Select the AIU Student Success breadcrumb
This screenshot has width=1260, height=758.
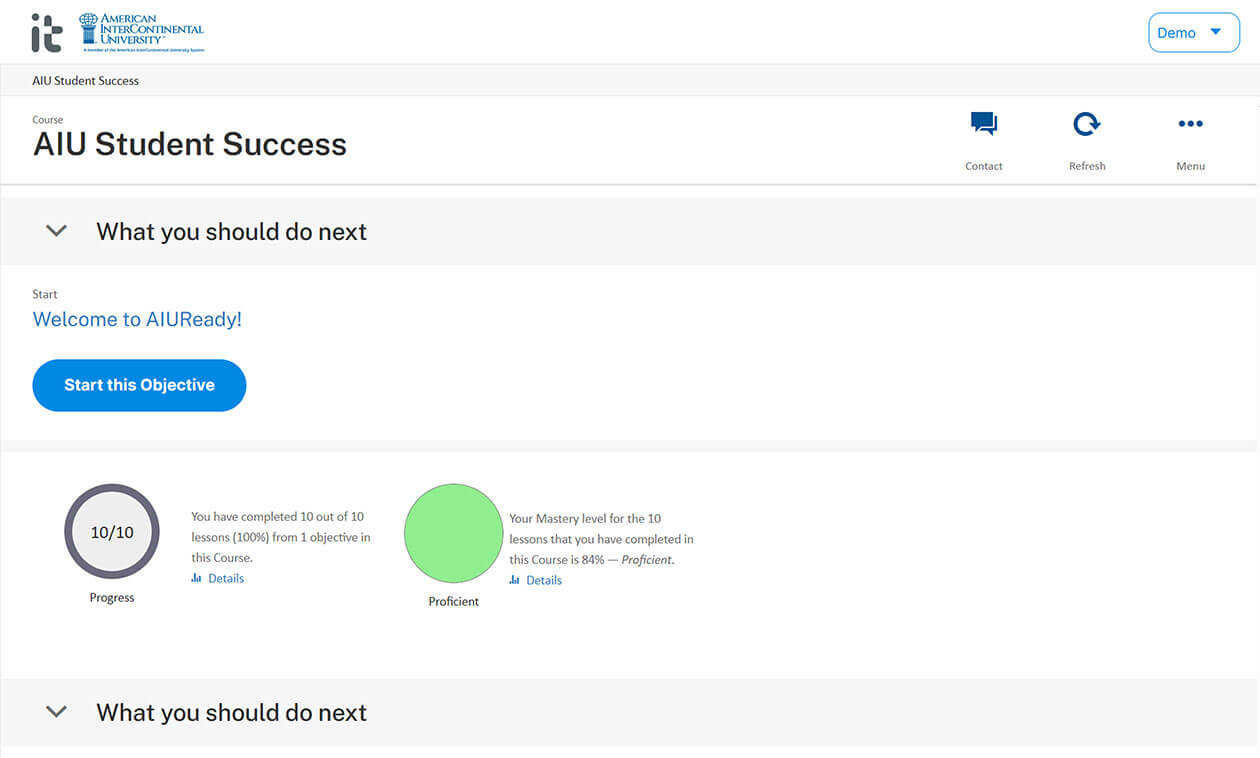click(86, 80)
